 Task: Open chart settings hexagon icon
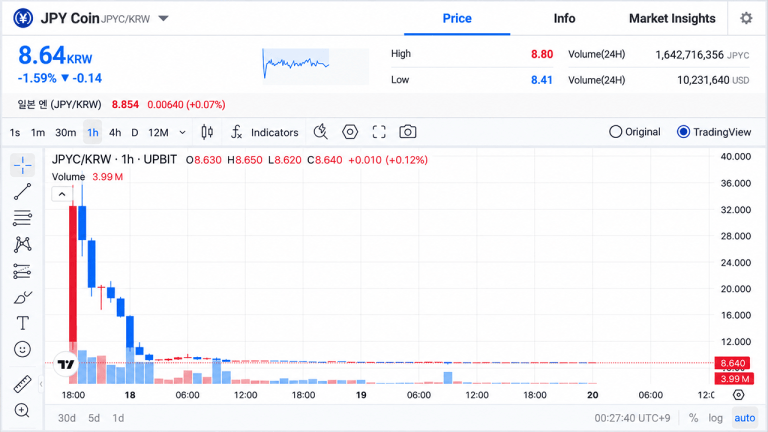(350, 132)
